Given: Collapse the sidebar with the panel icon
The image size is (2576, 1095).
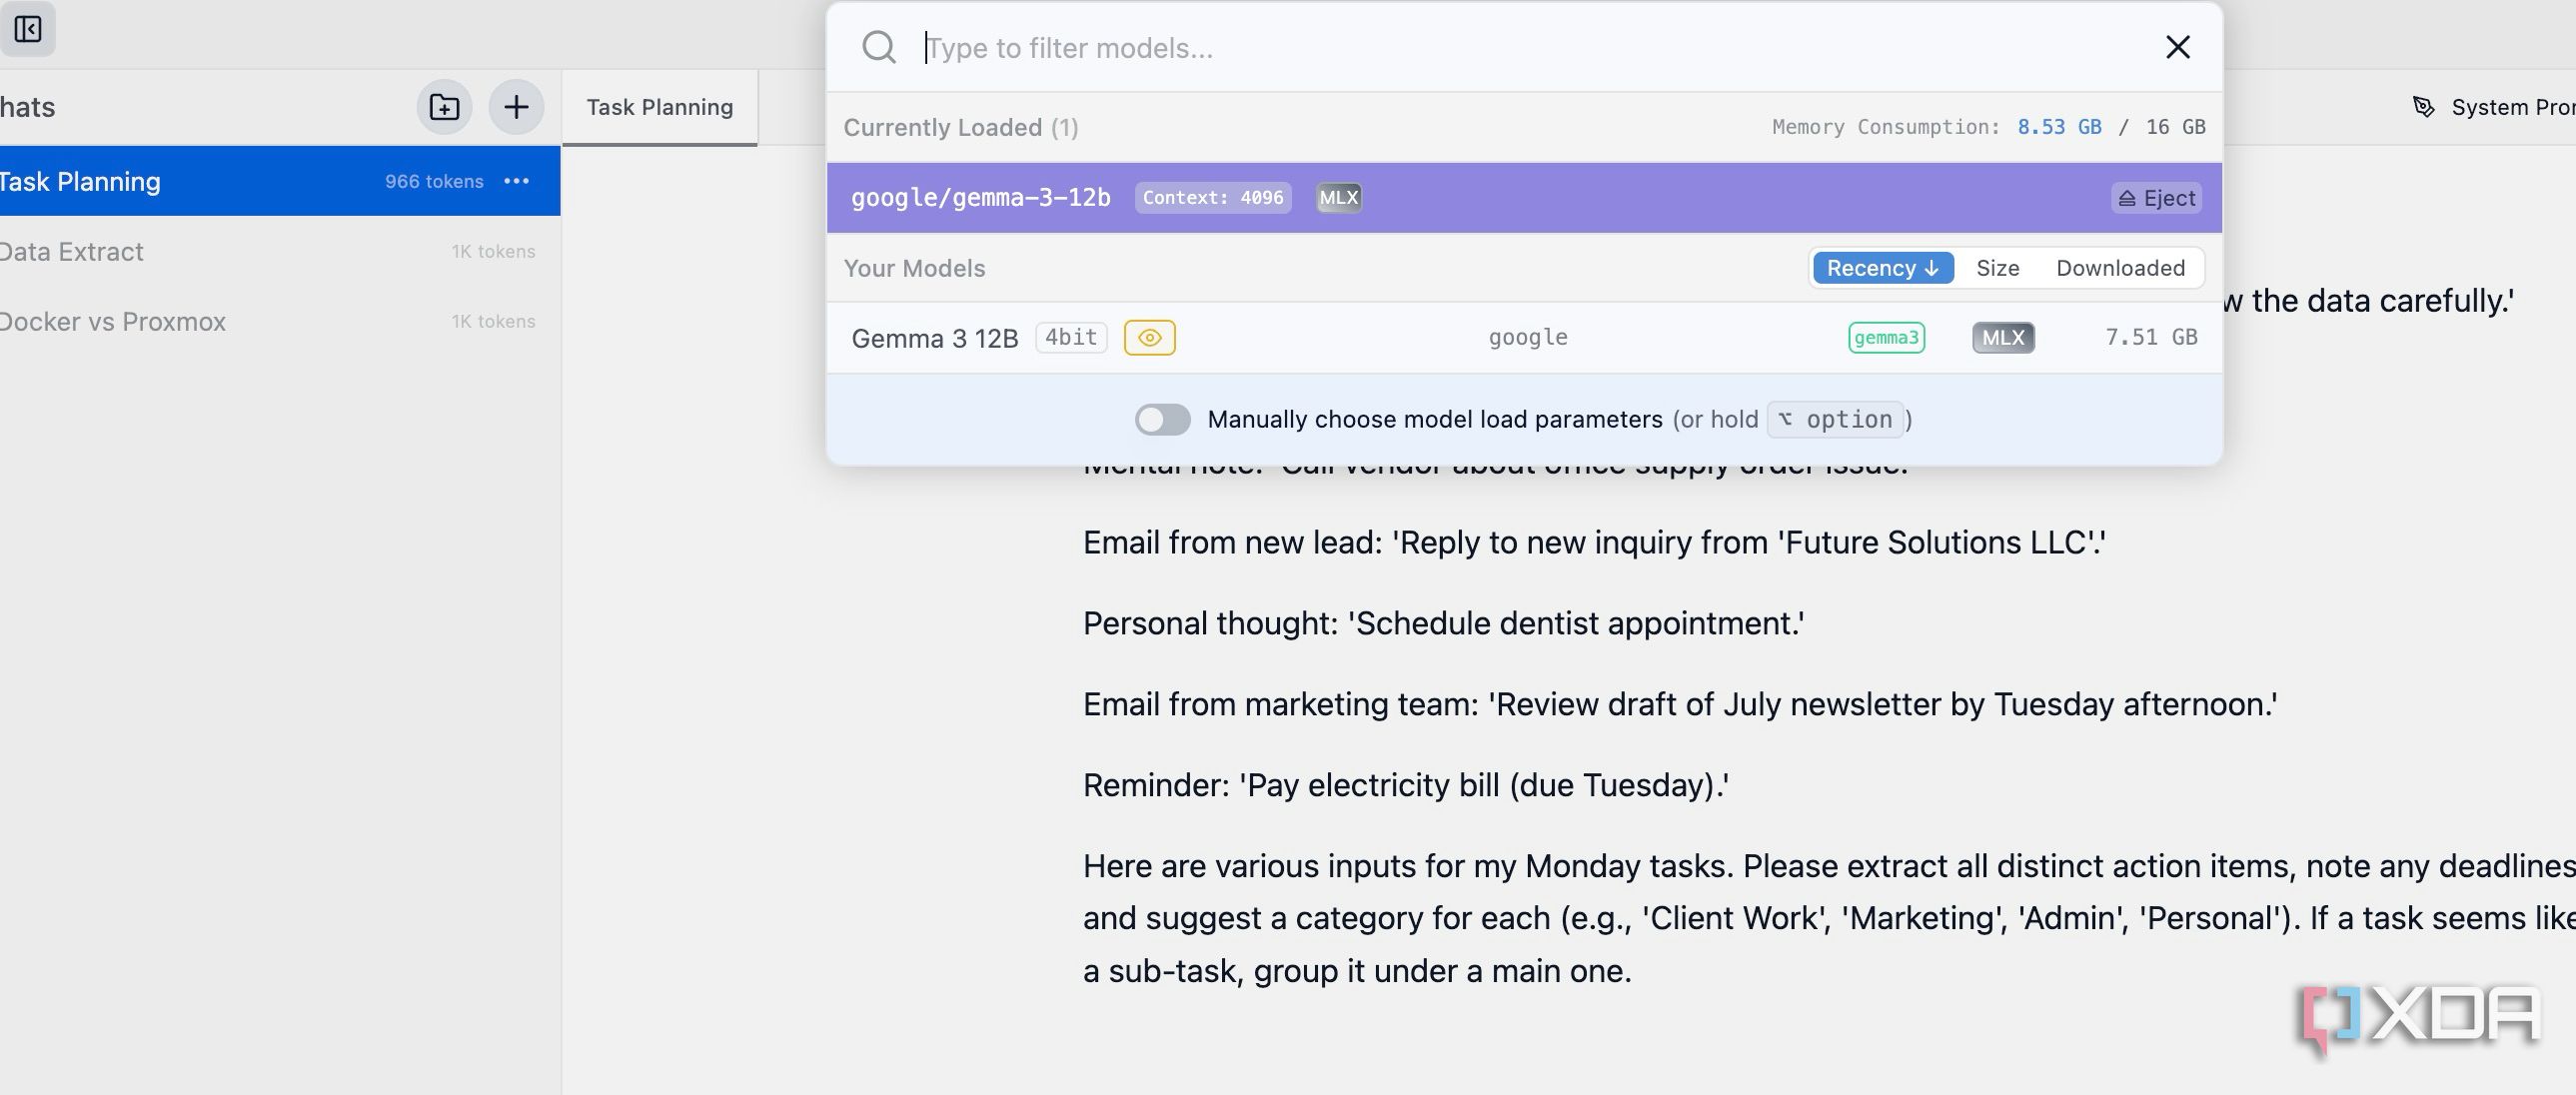Looking at the screenshot, I should tap(28, 29).
